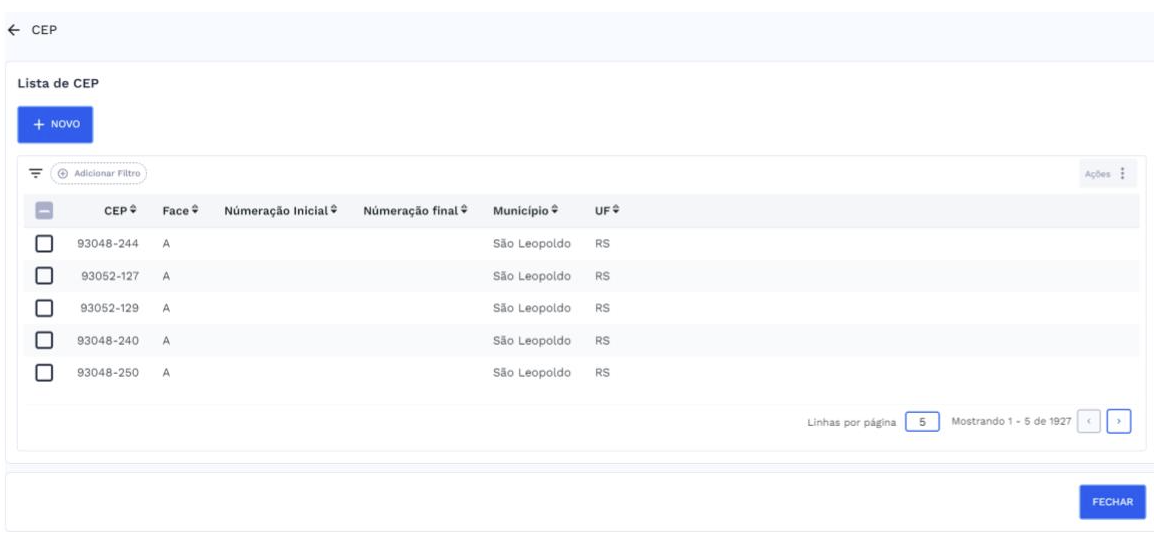1154x536 pixels.
Task: Tick the checkbox for CEP 93048-250
Action: (44, 372)
